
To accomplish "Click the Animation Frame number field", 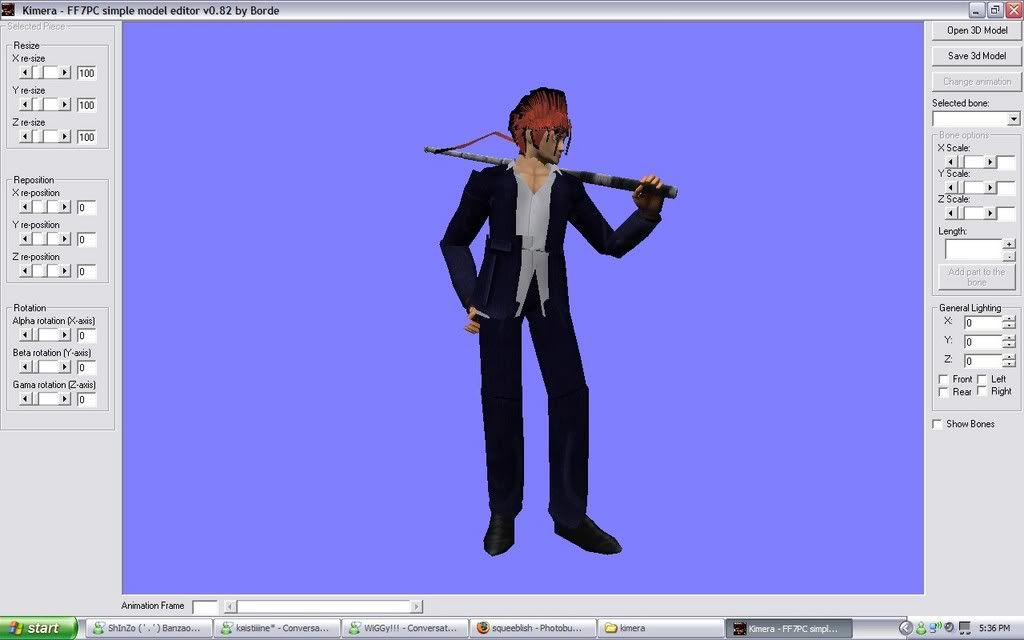I will tap(205, 607).
